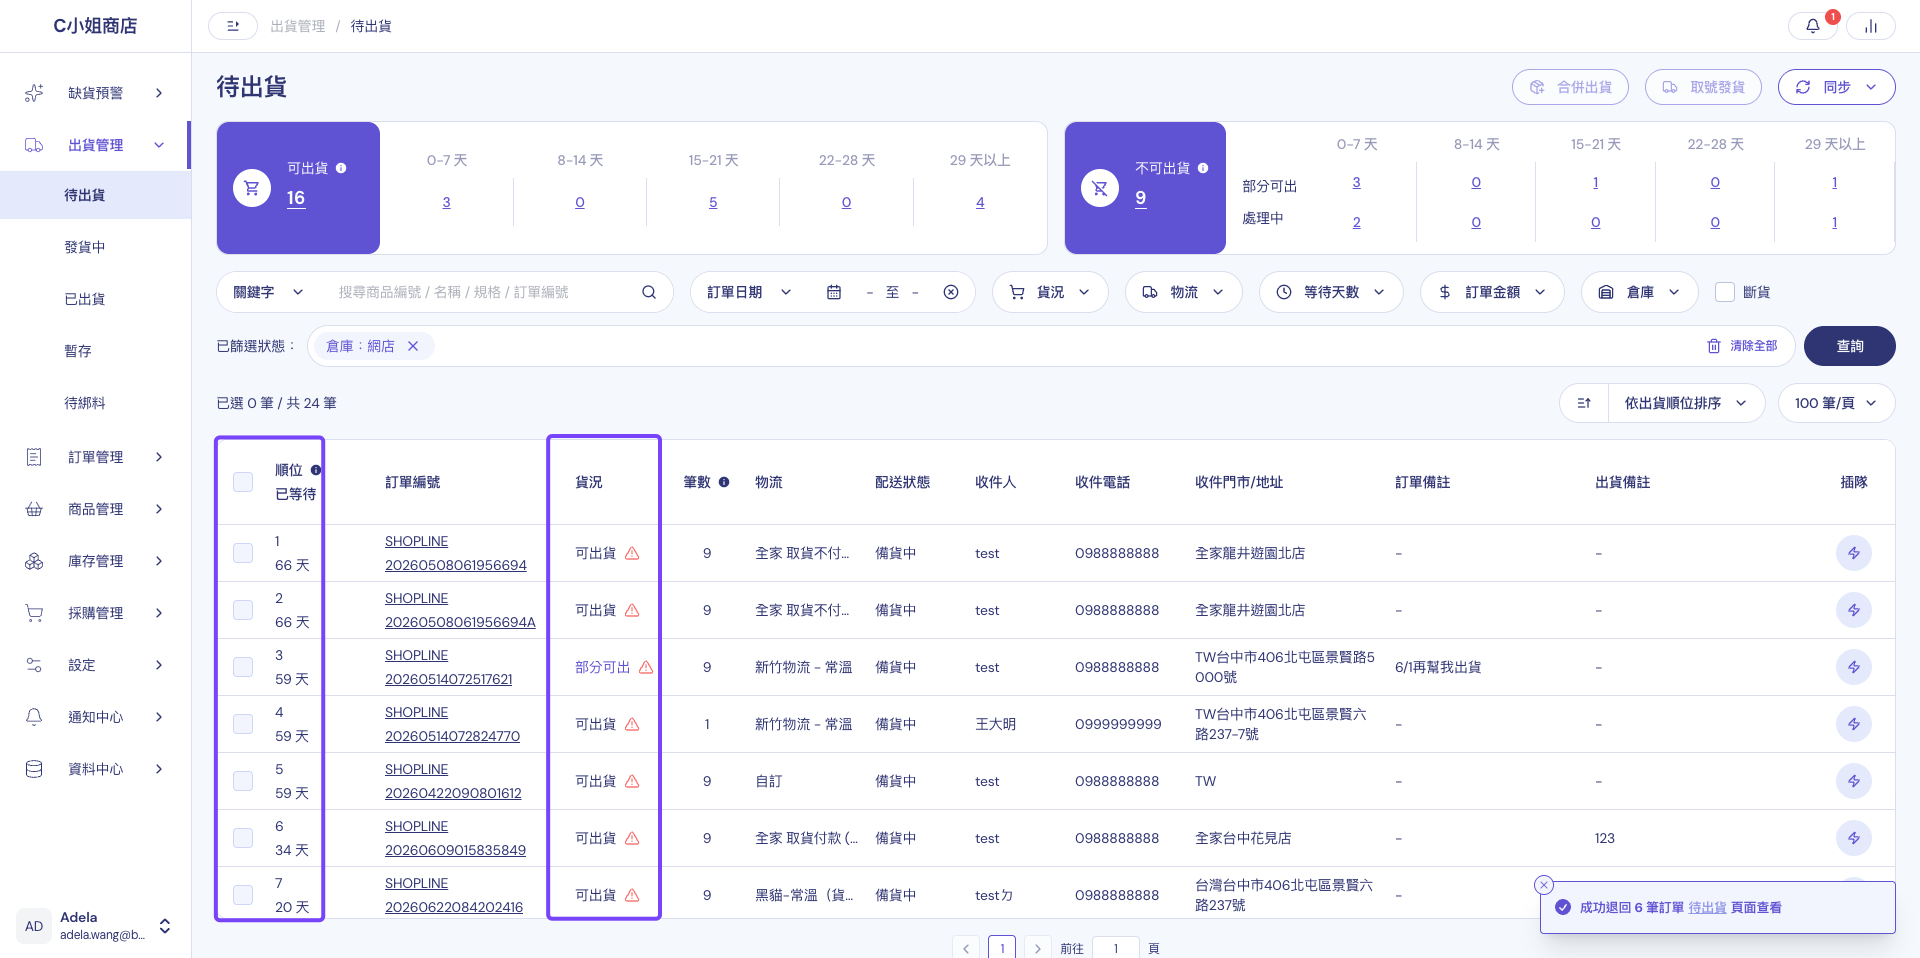Viewport: 1920px width, 958px height.
Task: Open the 物流 filter dropdown
Action: [1184, 292]
